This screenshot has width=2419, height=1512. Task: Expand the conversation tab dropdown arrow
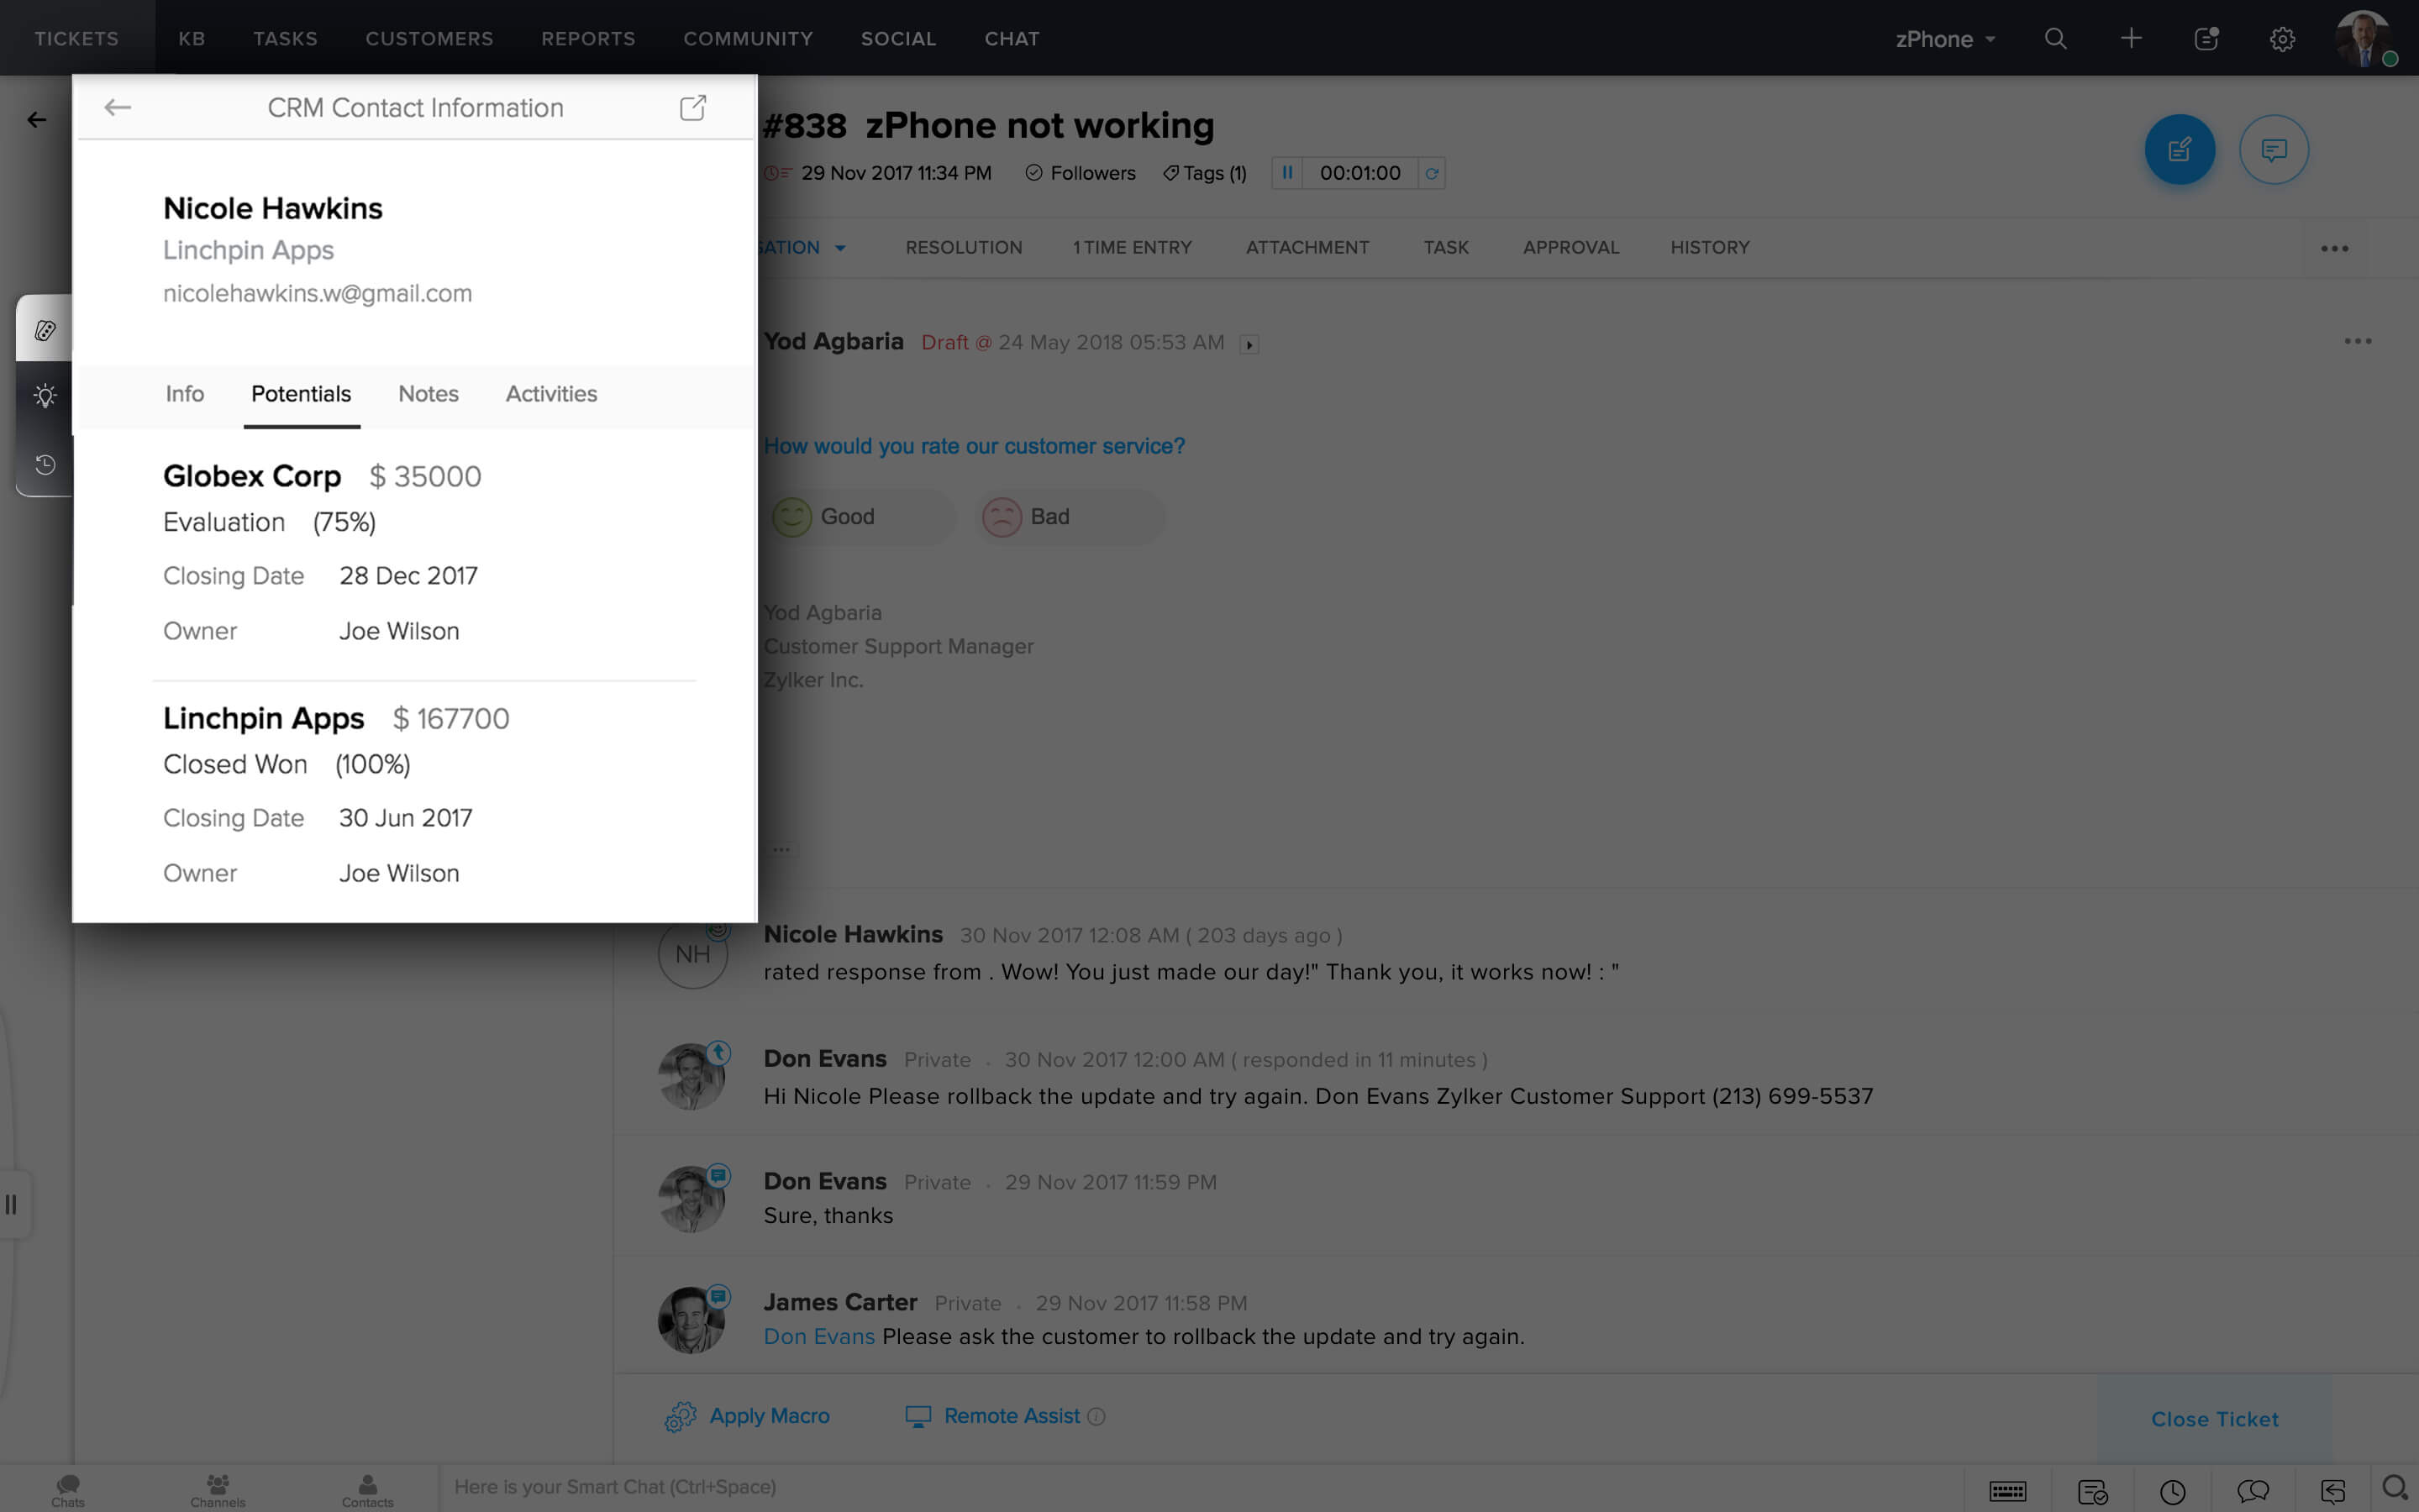(x=840, y=248)
